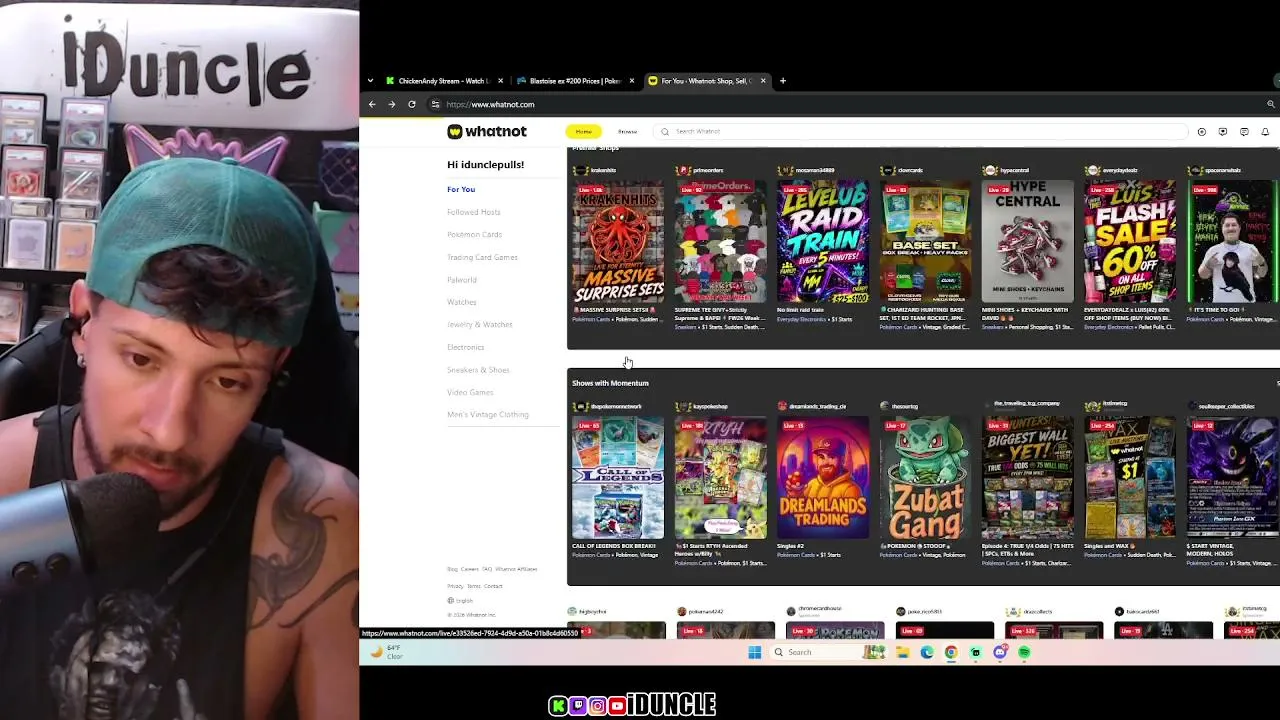
Task: Open the Supreme tee giveaway stream thumbnail
Action: (720, 242)
